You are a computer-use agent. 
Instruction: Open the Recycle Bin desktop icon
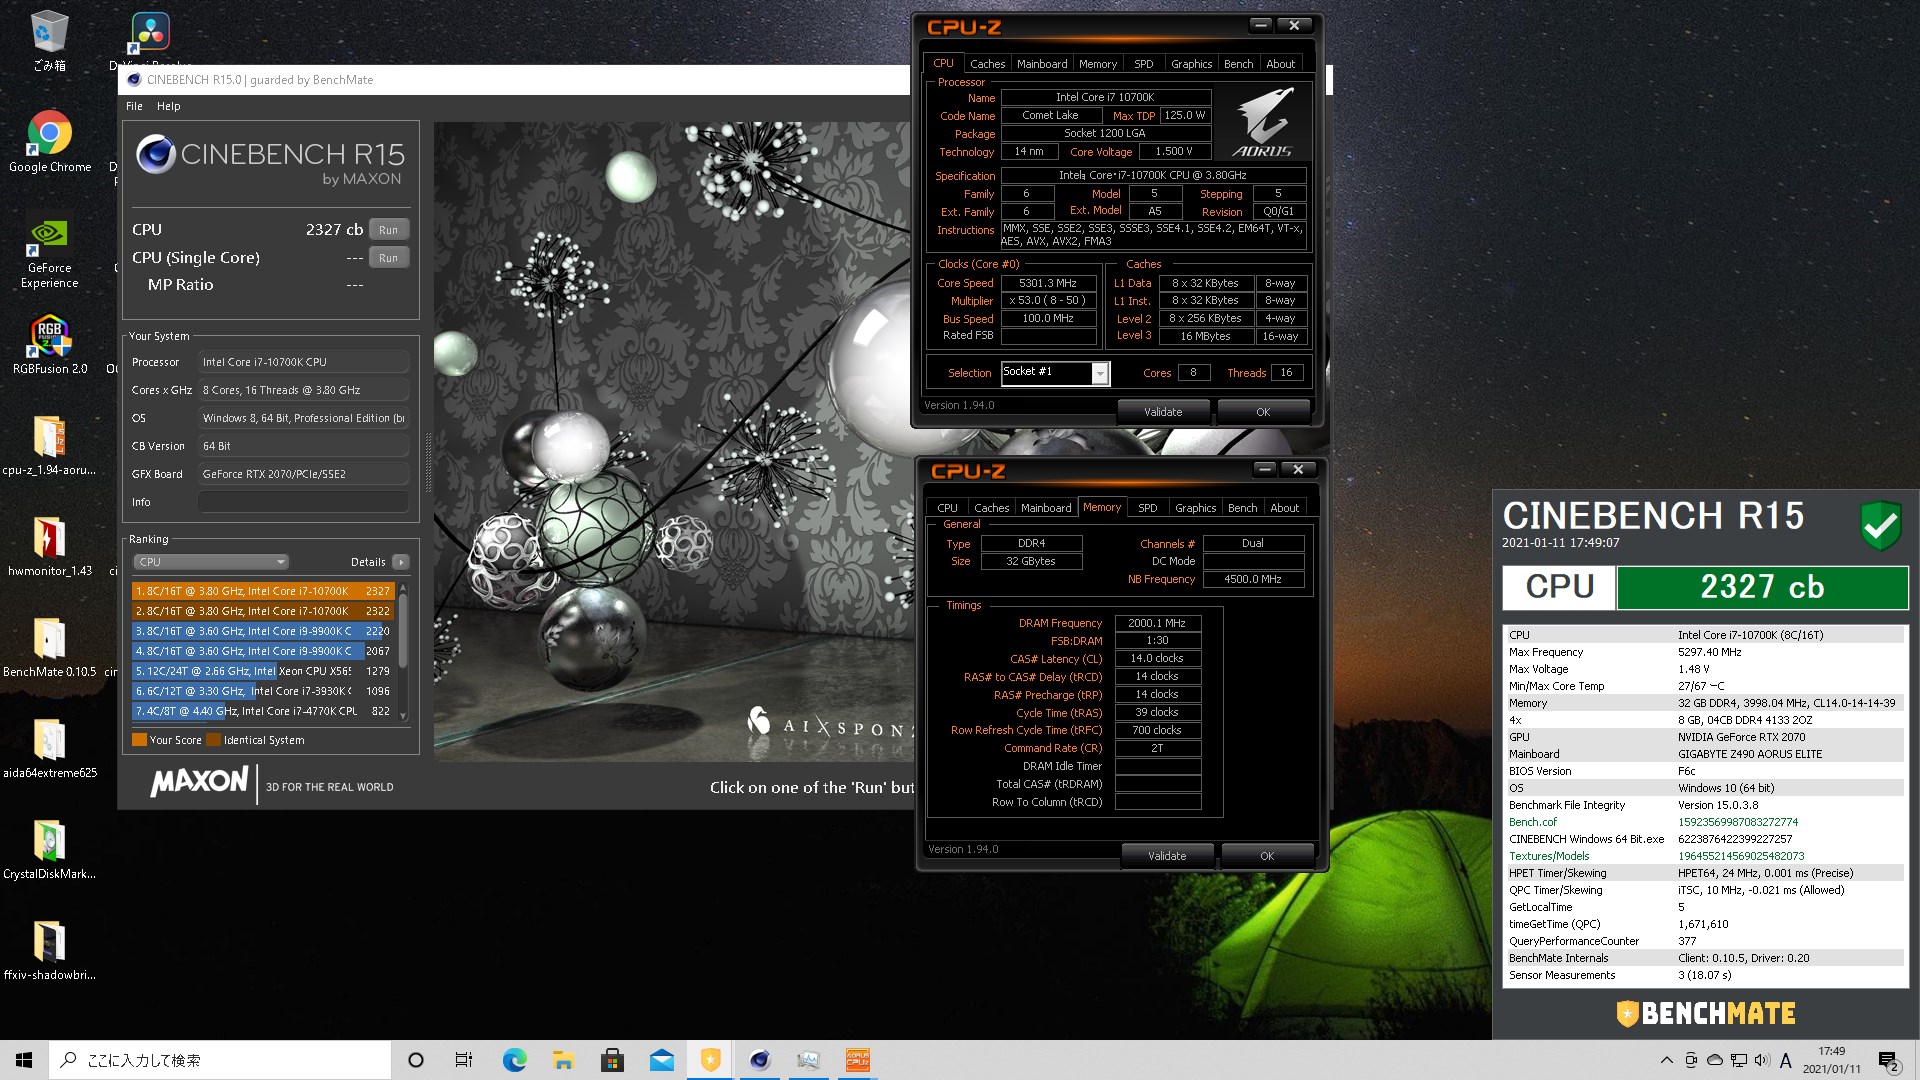click(49, 42)
